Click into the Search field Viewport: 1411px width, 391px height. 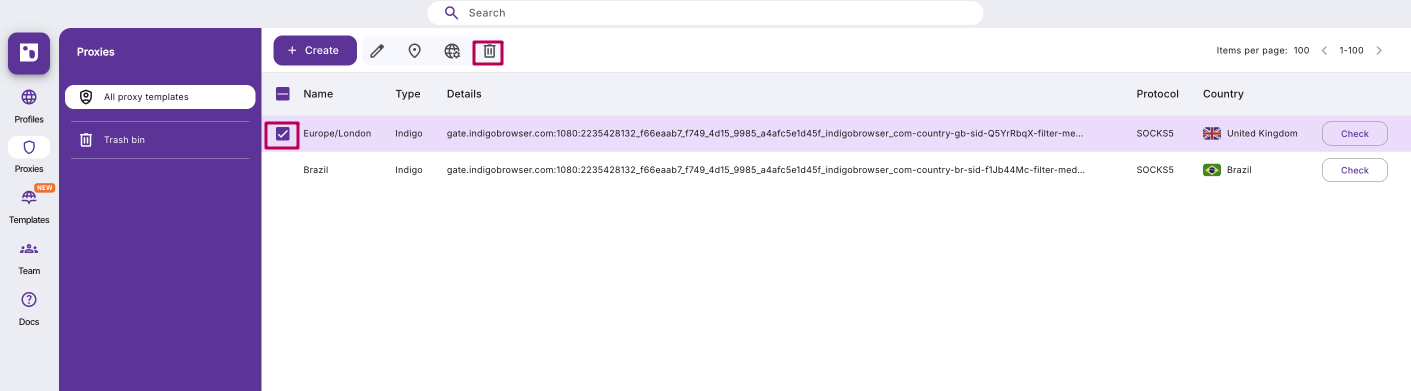[705, 13]
